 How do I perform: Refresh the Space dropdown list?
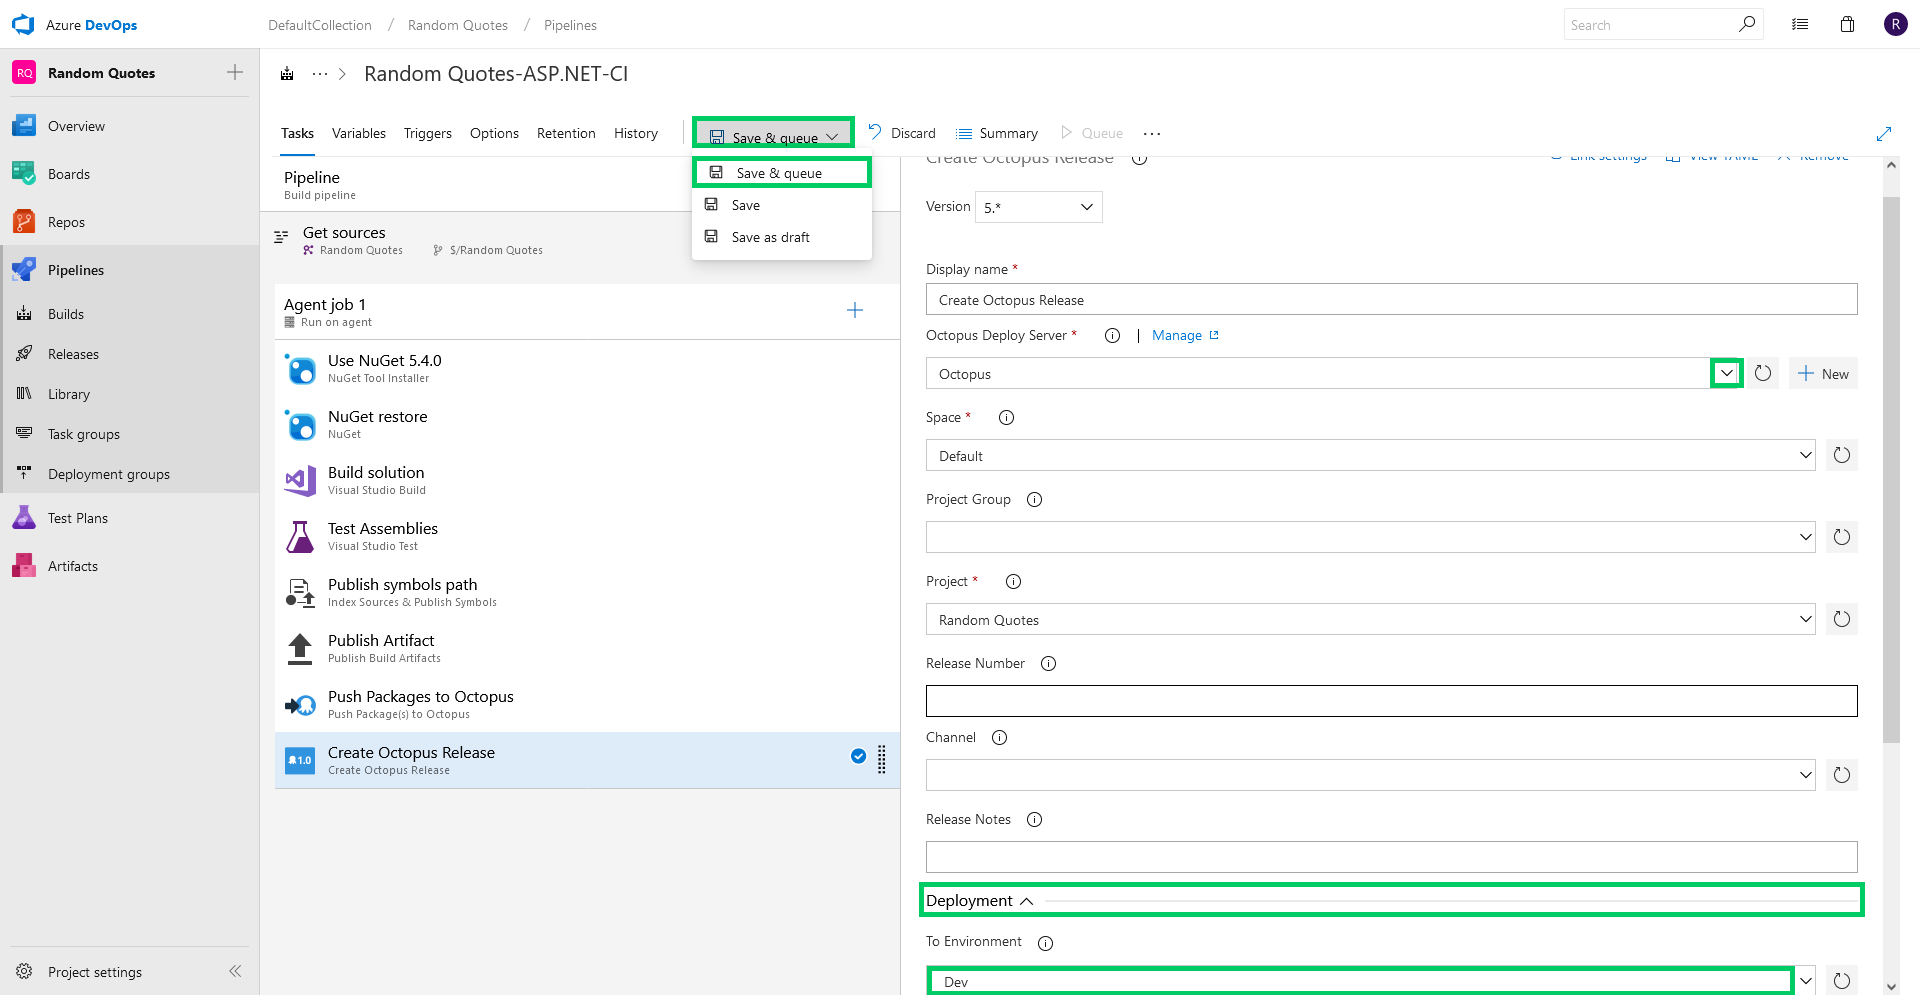(1842, 455)
